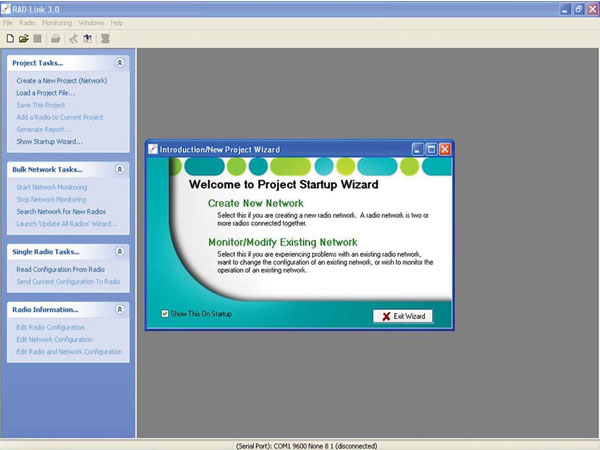Click Load a Project File link

tap(46, 93)
